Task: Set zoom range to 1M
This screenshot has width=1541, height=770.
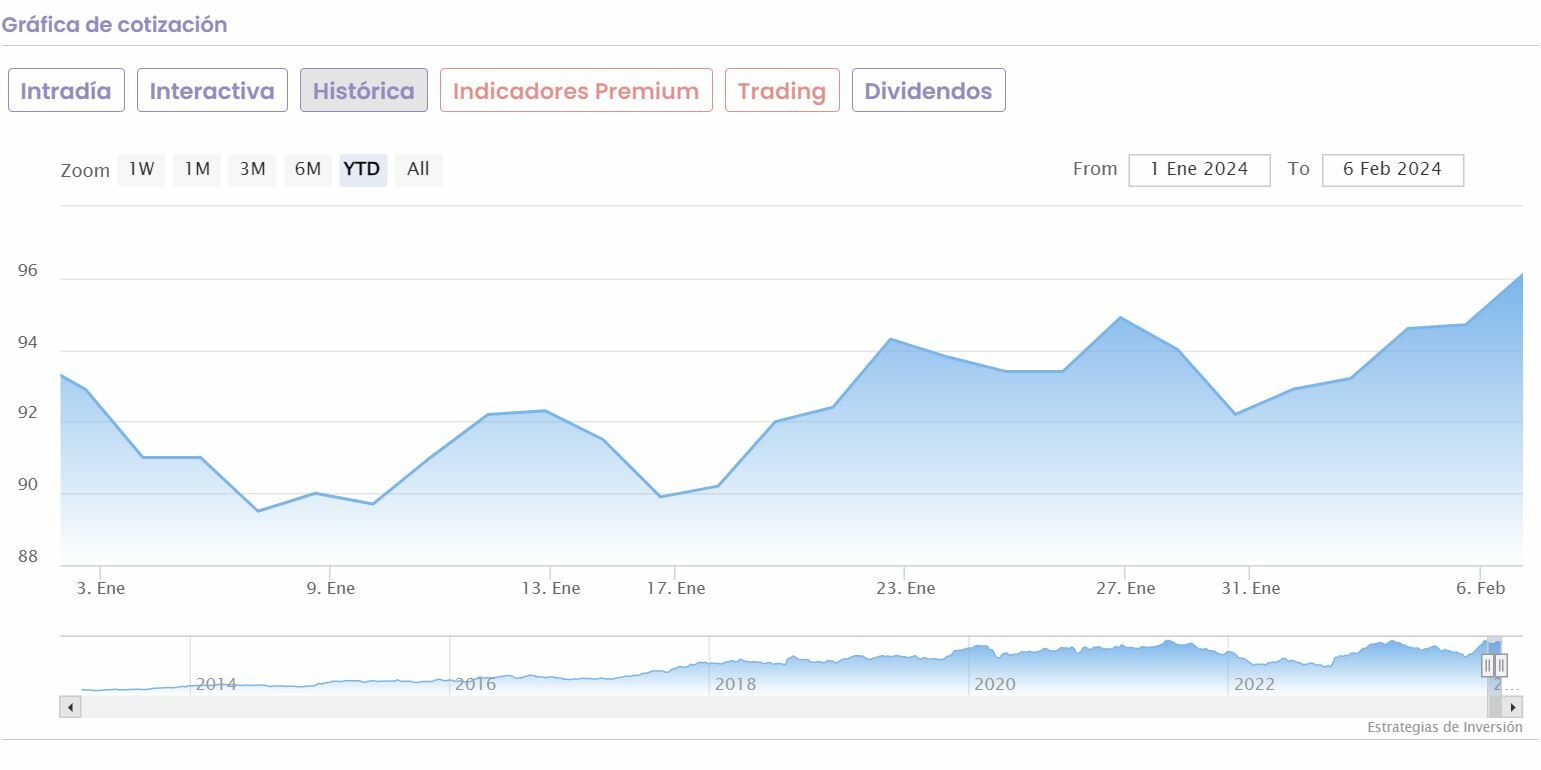Action: [197, 170]
